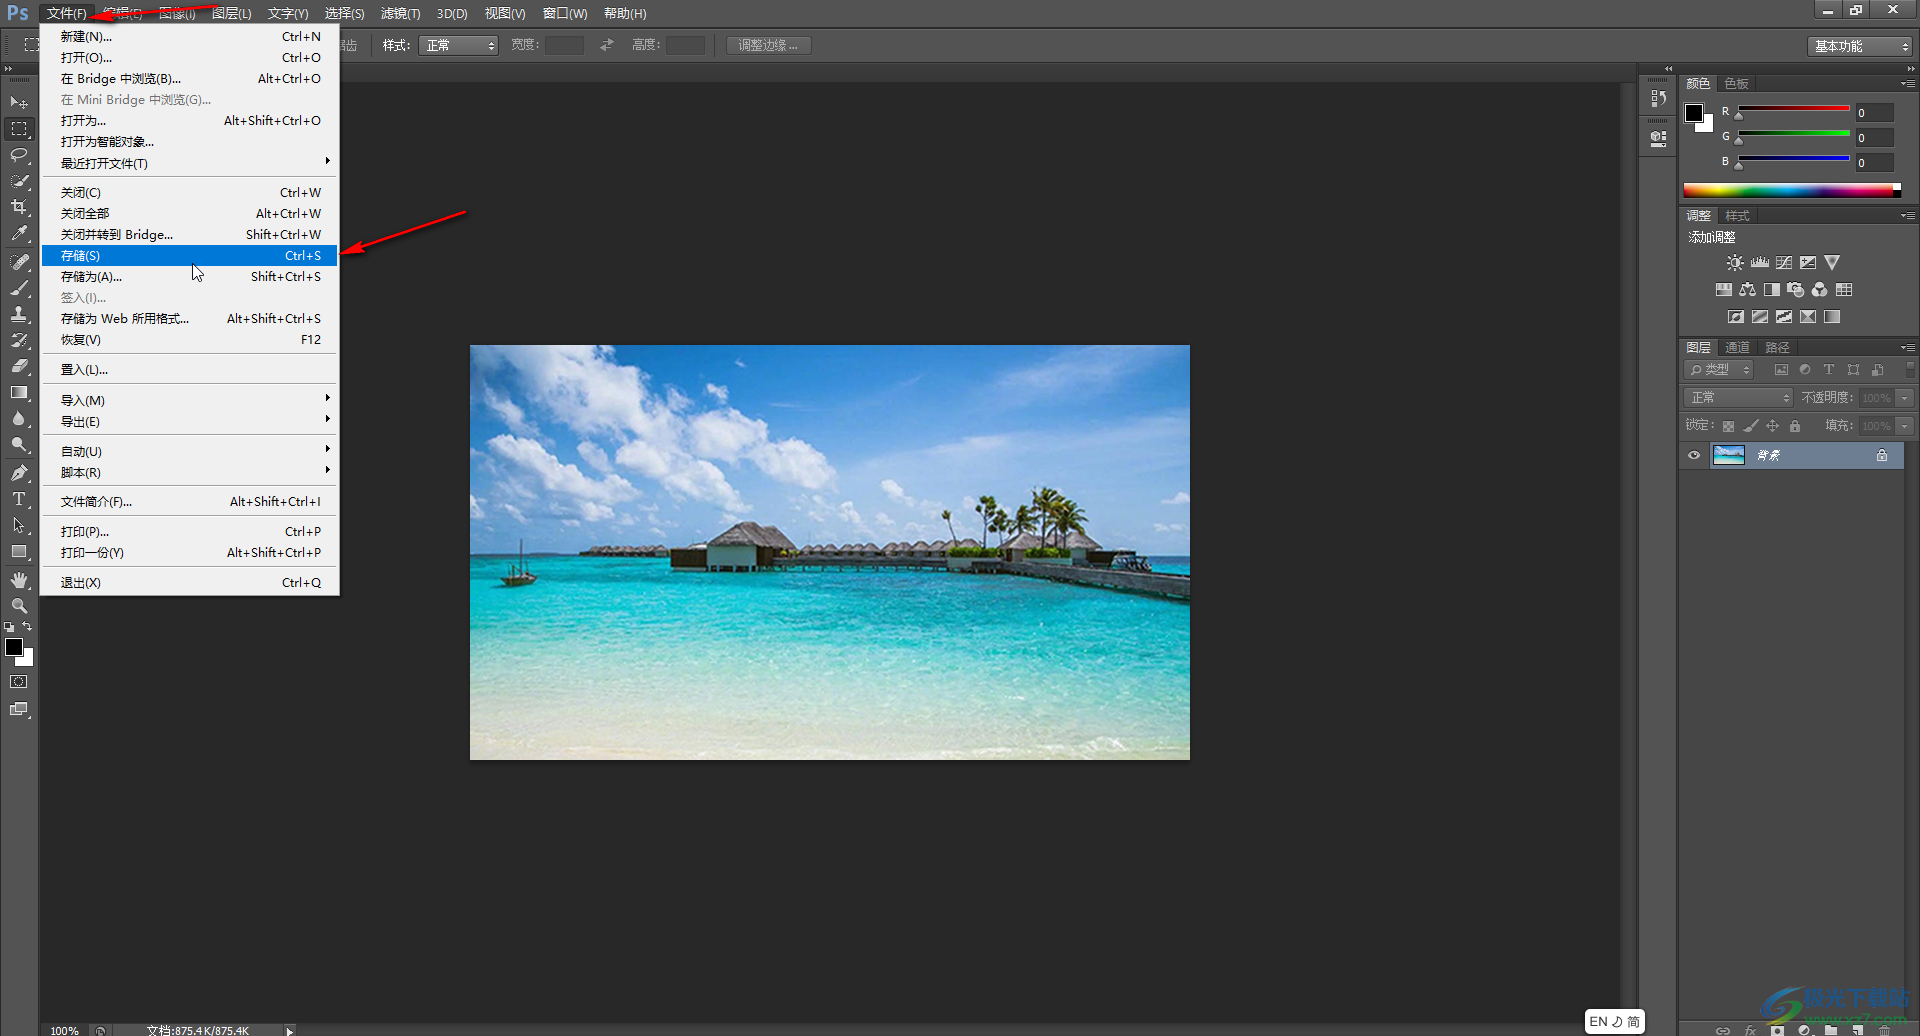This screenshot has width=1920, height=1036.
Task: Toggle lock image pixels brush icon
Action: pos(1751,427)
